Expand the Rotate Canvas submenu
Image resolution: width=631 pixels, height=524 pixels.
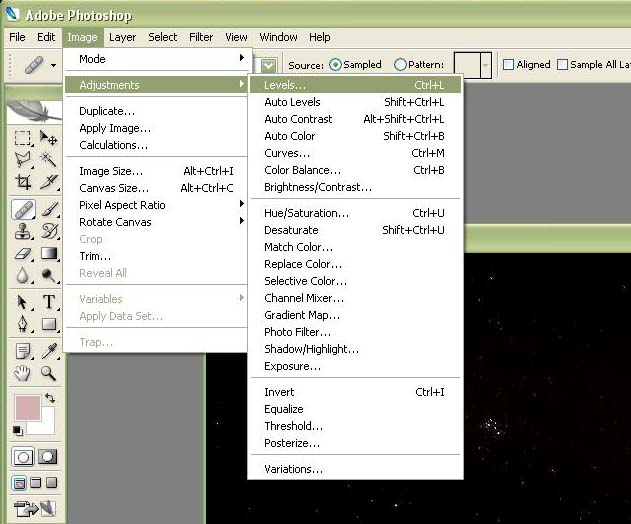155,222
